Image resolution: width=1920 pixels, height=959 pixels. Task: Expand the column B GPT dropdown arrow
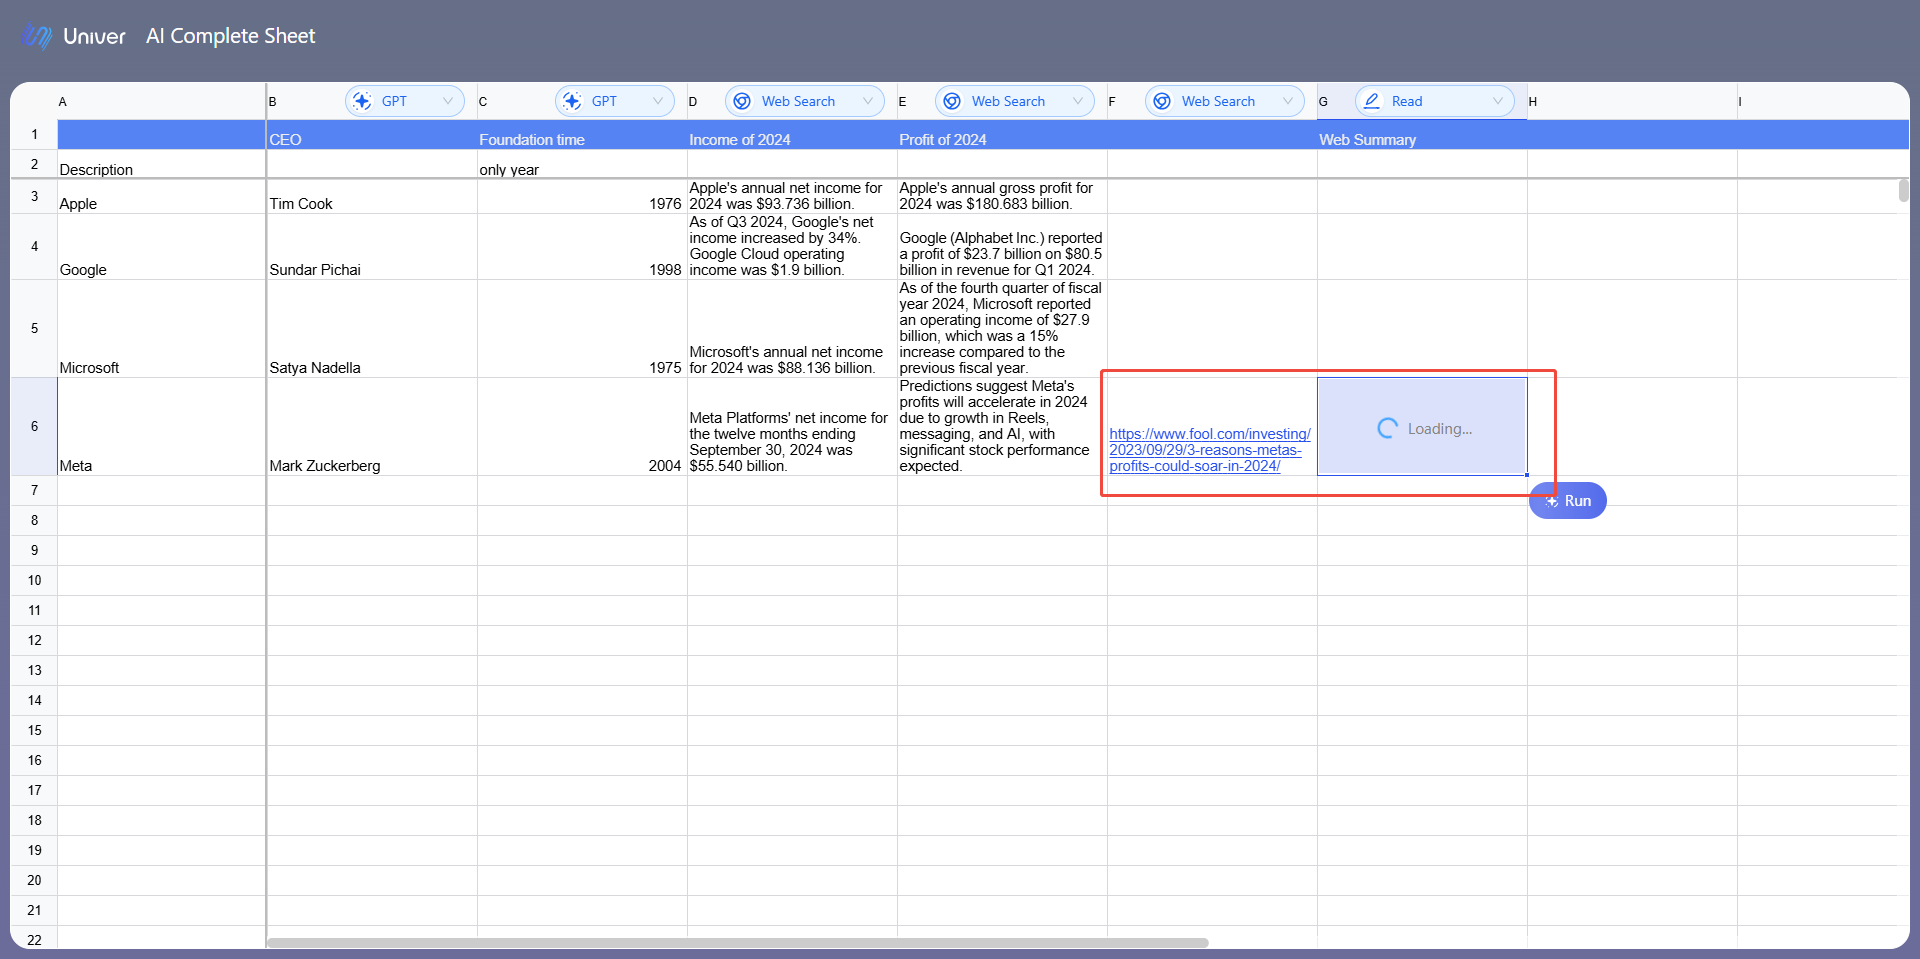click(448, 101)
